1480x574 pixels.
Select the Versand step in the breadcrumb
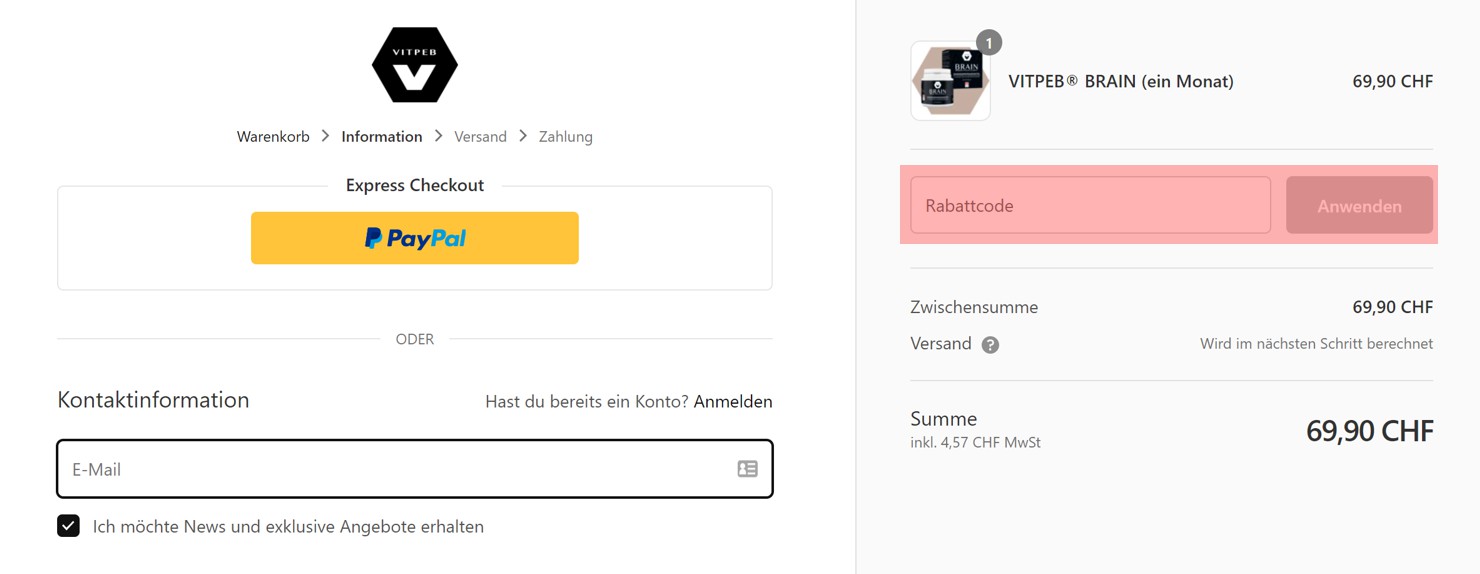pos(480,137)
